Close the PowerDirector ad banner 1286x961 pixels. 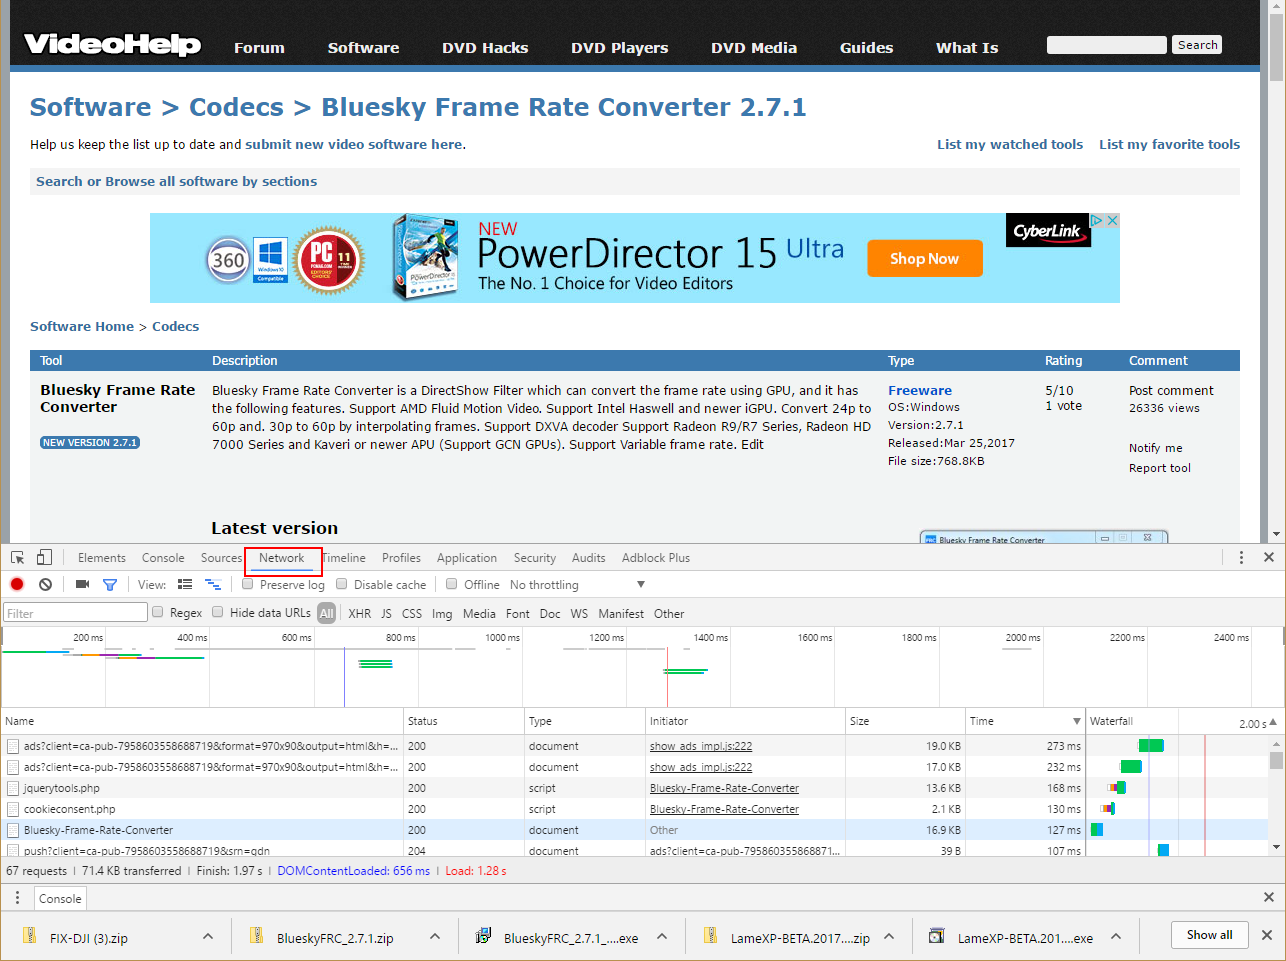click(1112, 220)
